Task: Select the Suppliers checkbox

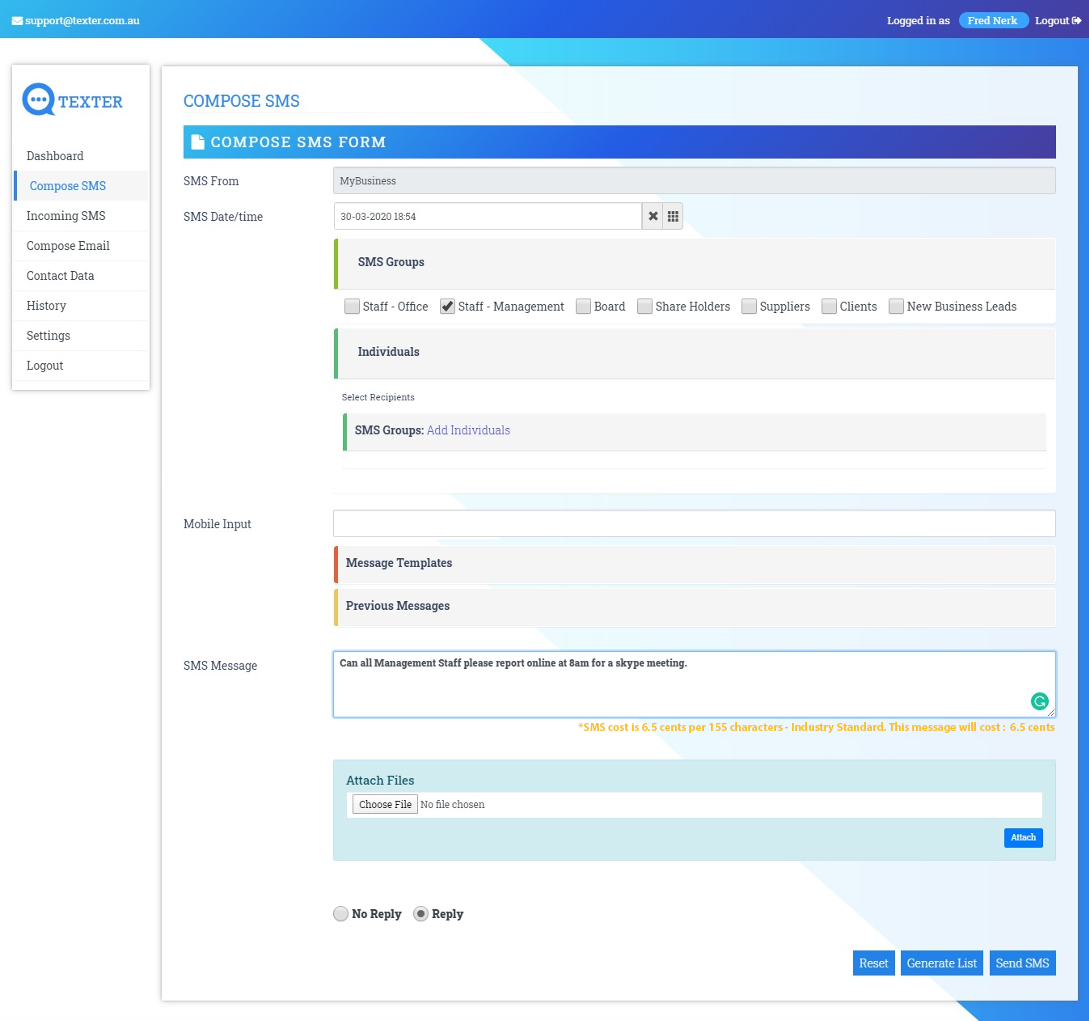Action: (749, 306)
